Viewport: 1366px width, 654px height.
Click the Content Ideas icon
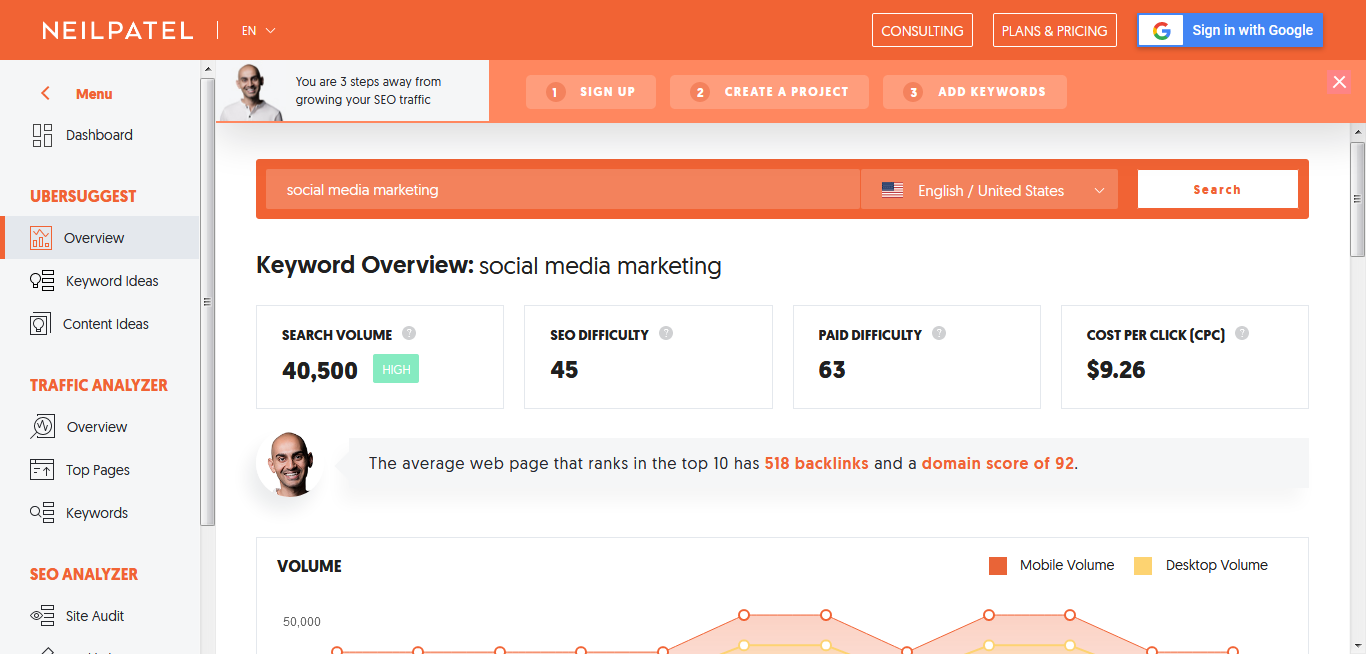click(40, 324)
